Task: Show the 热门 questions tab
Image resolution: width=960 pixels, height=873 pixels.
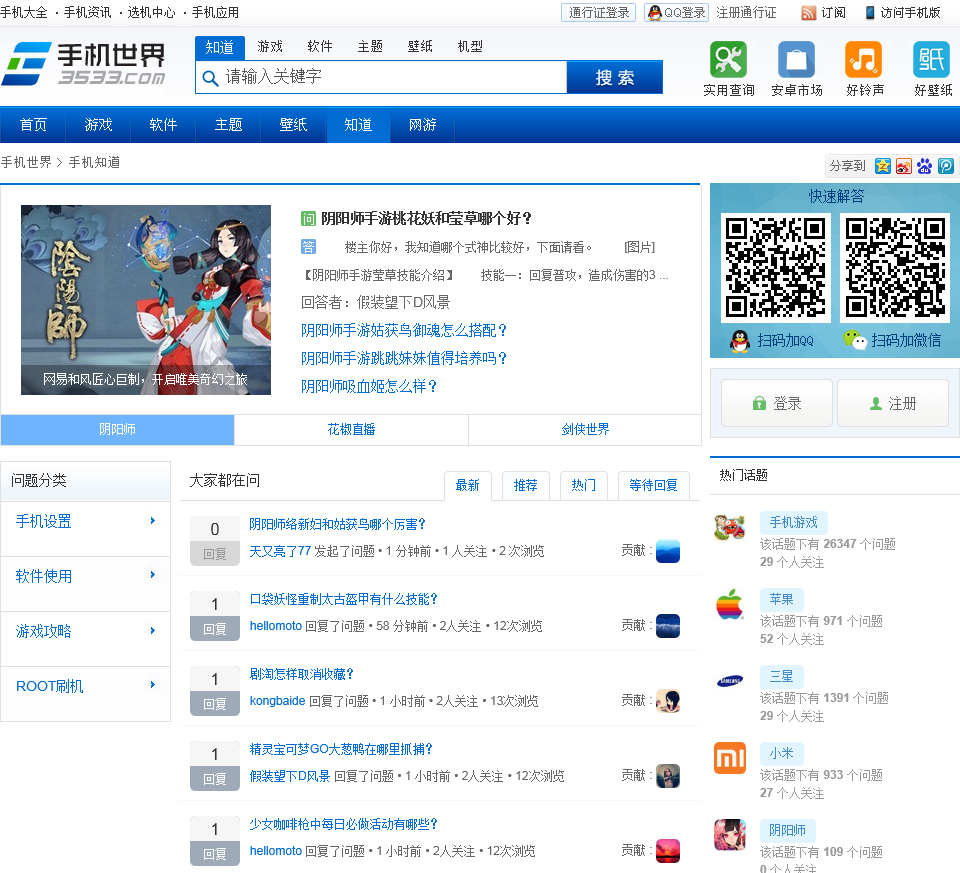Action: point(583,485)
